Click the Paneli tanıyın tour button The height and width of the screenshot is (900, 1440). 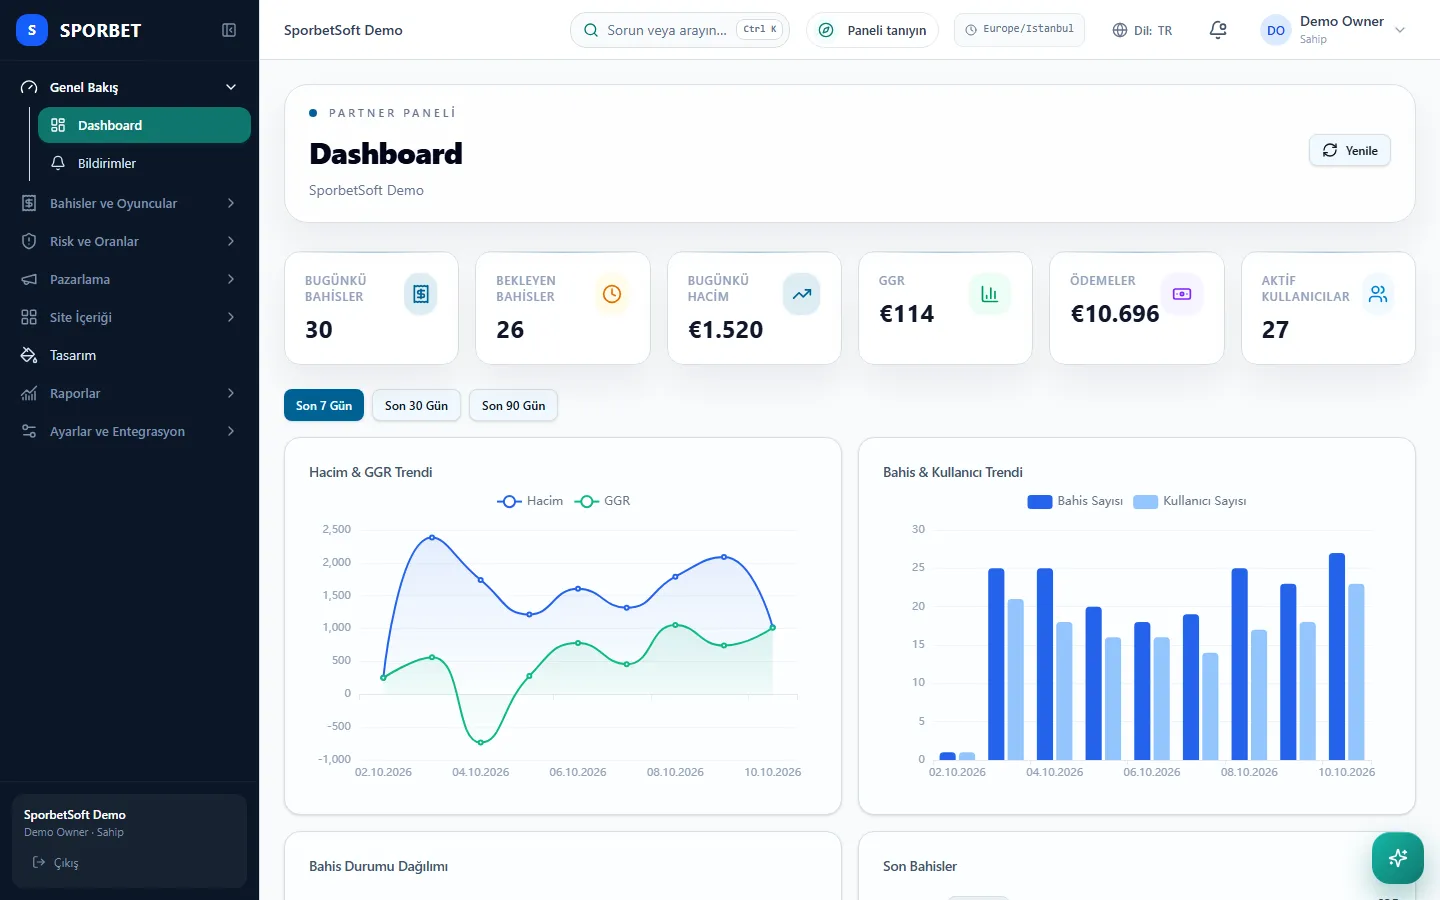coord(872,30)
